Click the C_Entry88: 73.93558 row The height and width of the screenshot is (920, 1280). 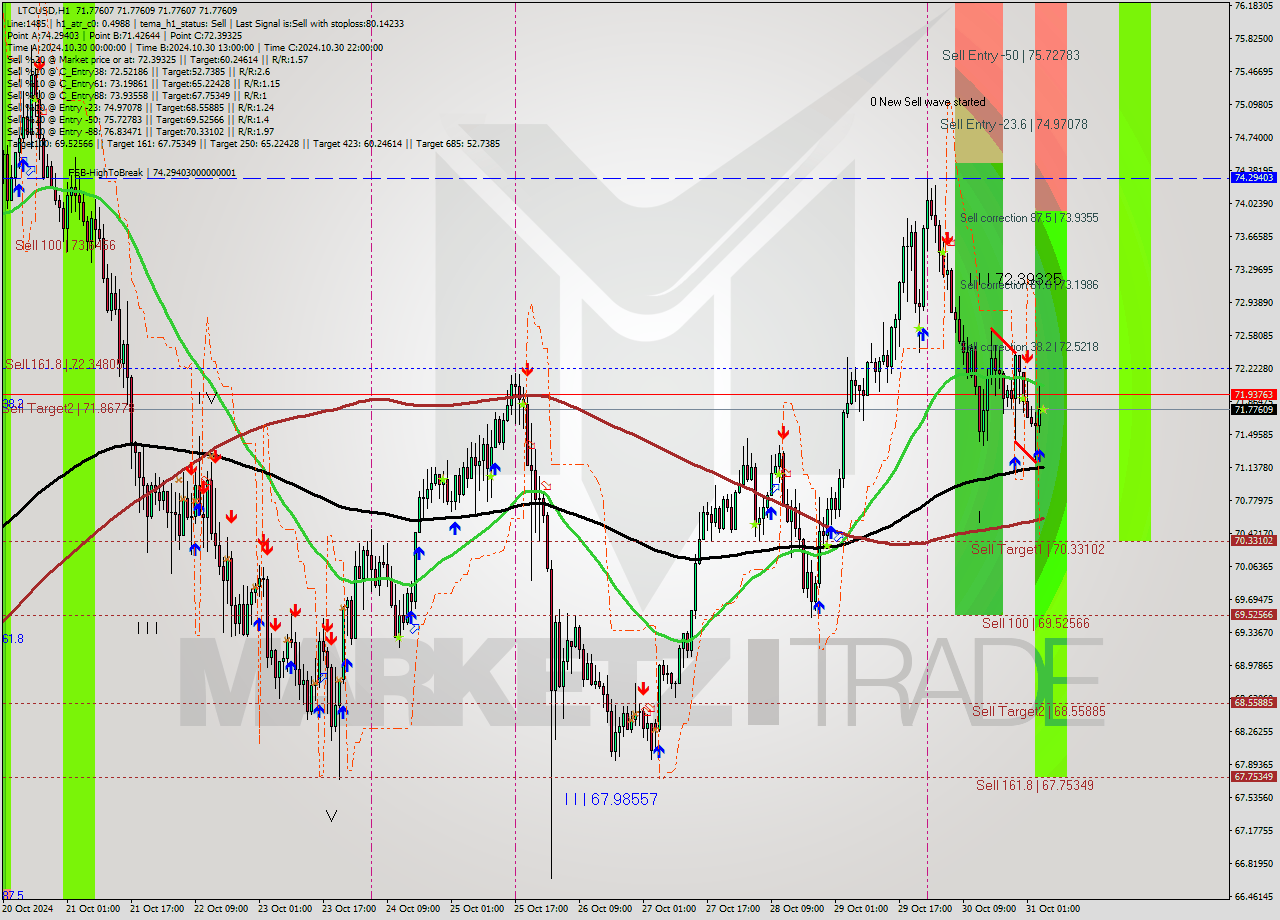coord(138,95)
